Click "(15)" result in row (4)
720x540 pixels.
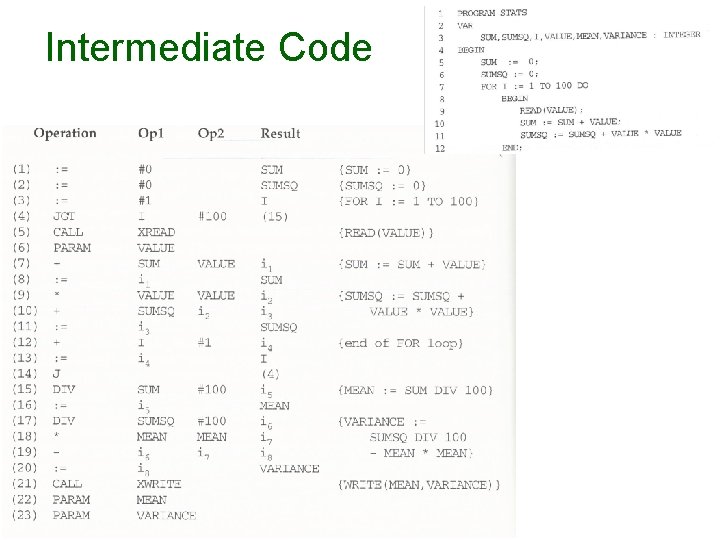(275, 217)
